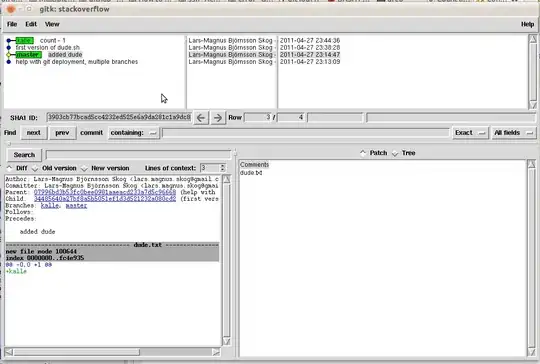Click the SHA1 ID field

119,117
